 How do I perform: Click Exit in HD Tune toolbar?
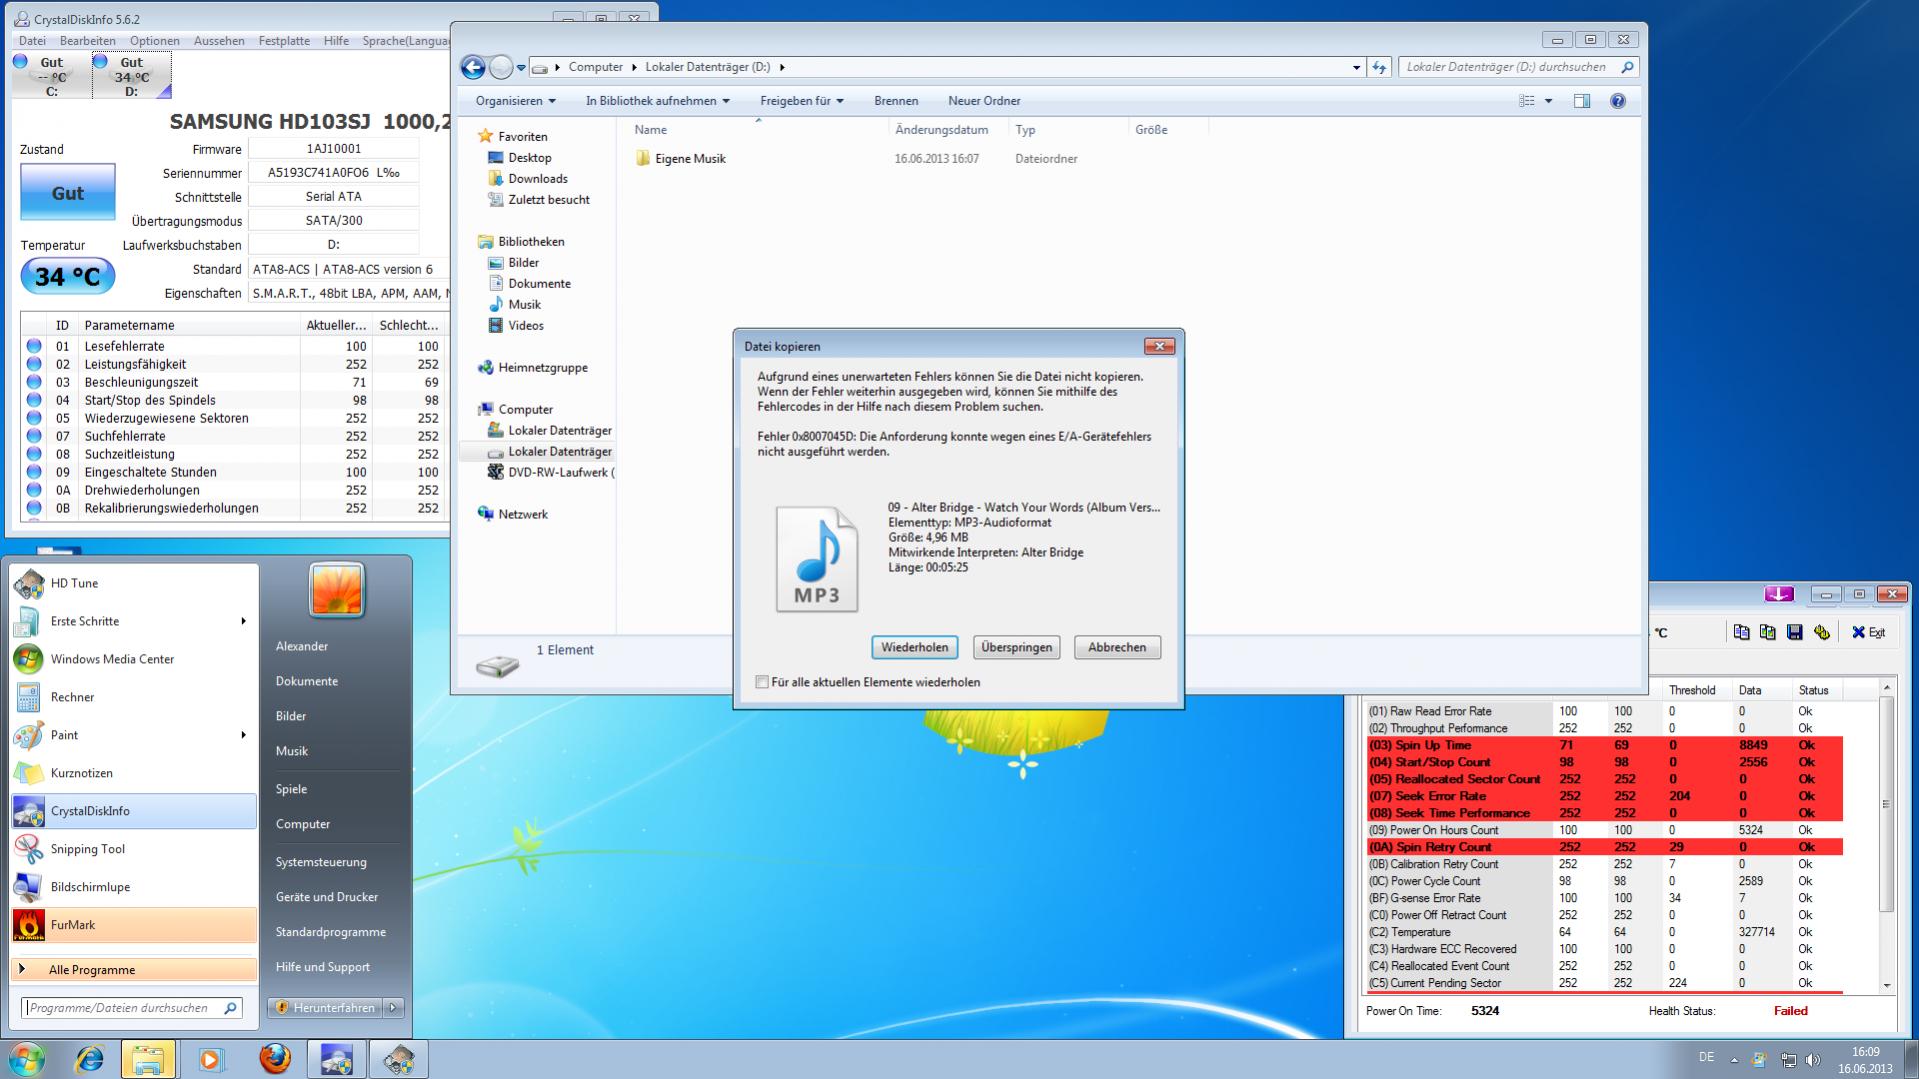(x=1868, y=632)
